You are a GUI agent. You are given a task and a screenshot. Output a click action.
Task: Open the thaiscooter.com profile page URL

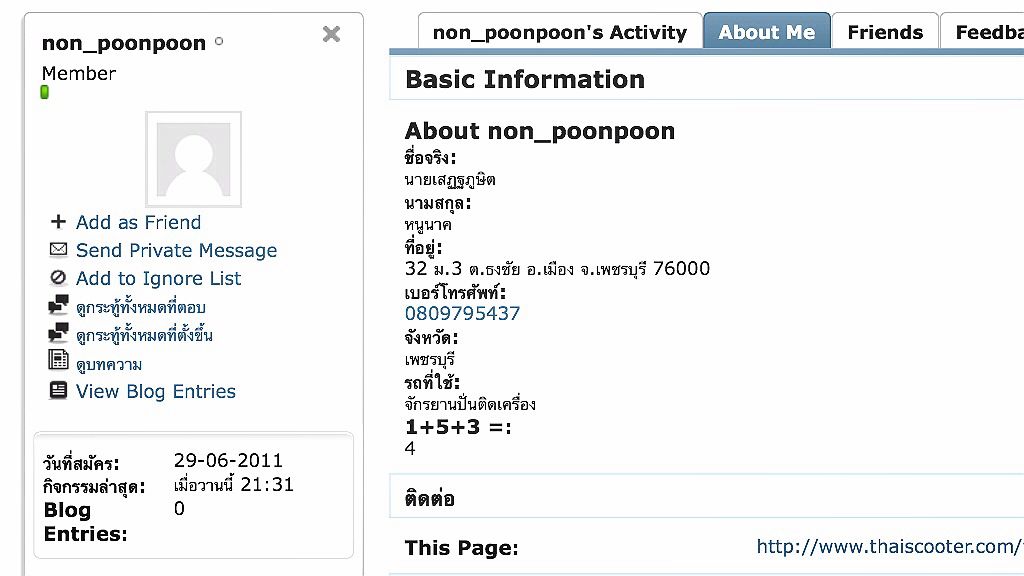click(x=889, y=546)
